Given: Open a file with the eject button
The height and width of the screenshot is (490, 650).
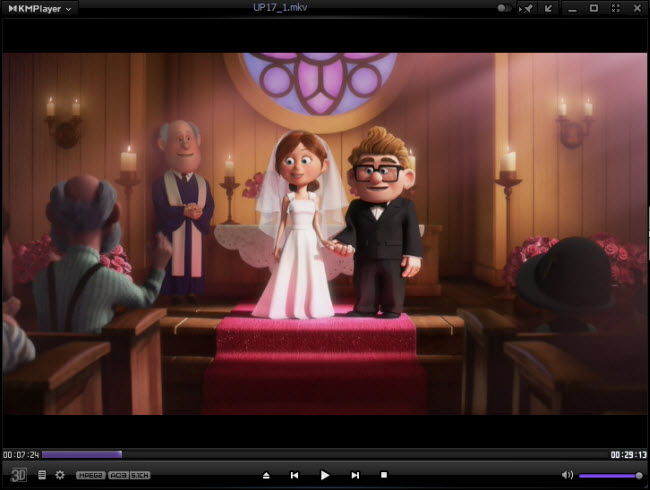Looking at the screenshot, I should 265,475.
